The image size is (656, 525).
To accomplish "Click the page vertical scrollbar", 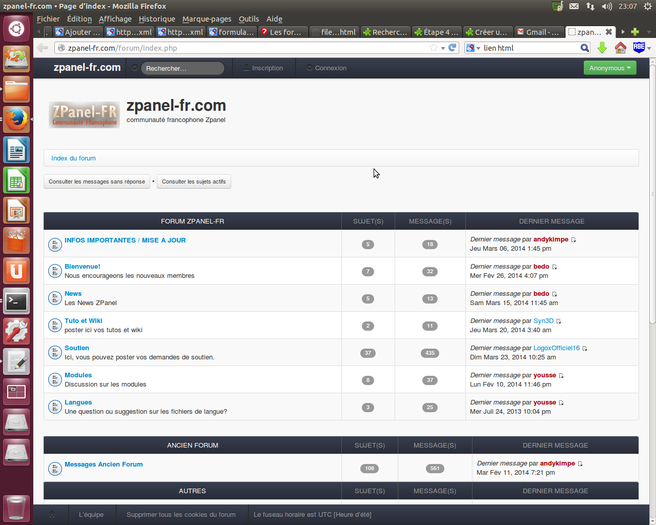I will (652, 192).
